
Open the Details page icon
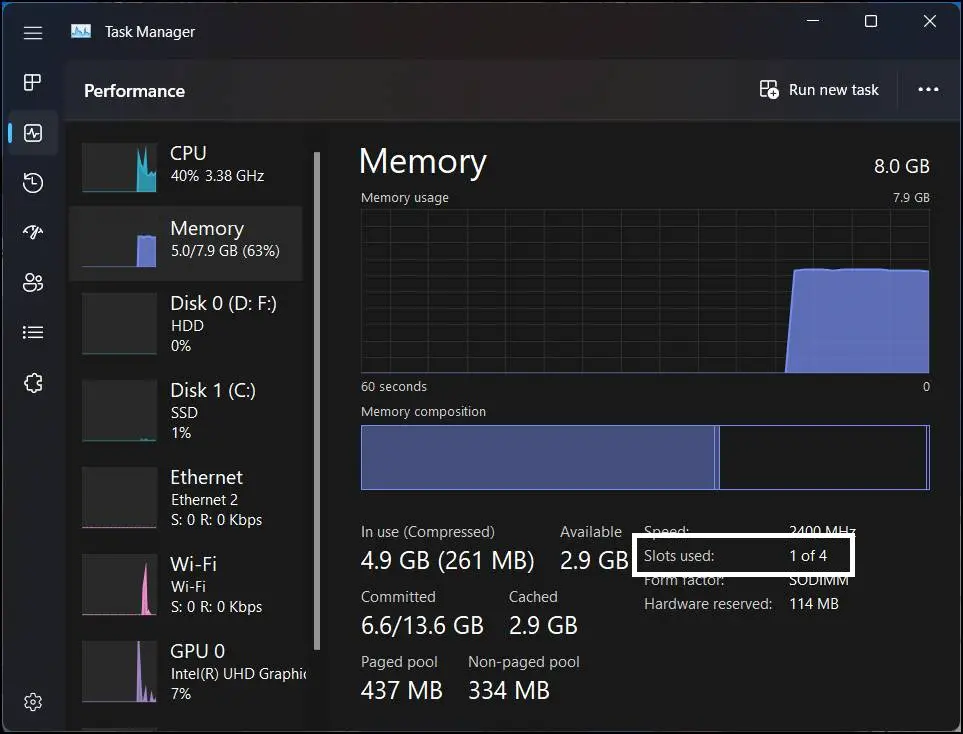(33, 332)
